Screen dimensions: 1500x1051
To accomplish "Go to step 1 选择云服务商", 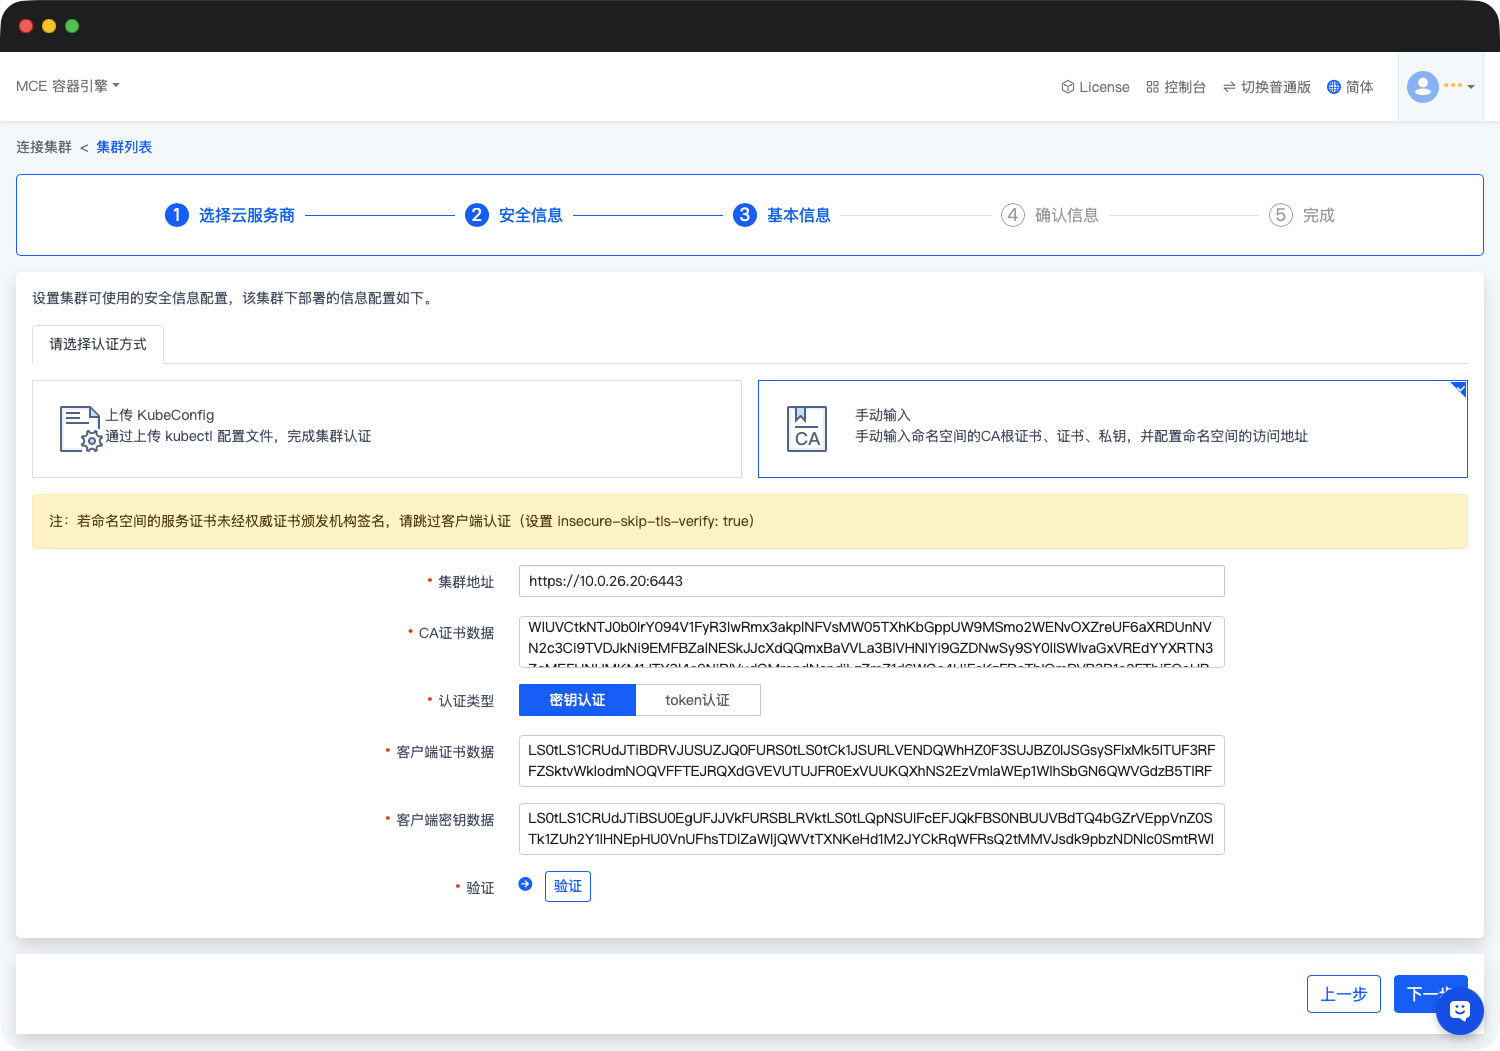I will tap(230, 215).
